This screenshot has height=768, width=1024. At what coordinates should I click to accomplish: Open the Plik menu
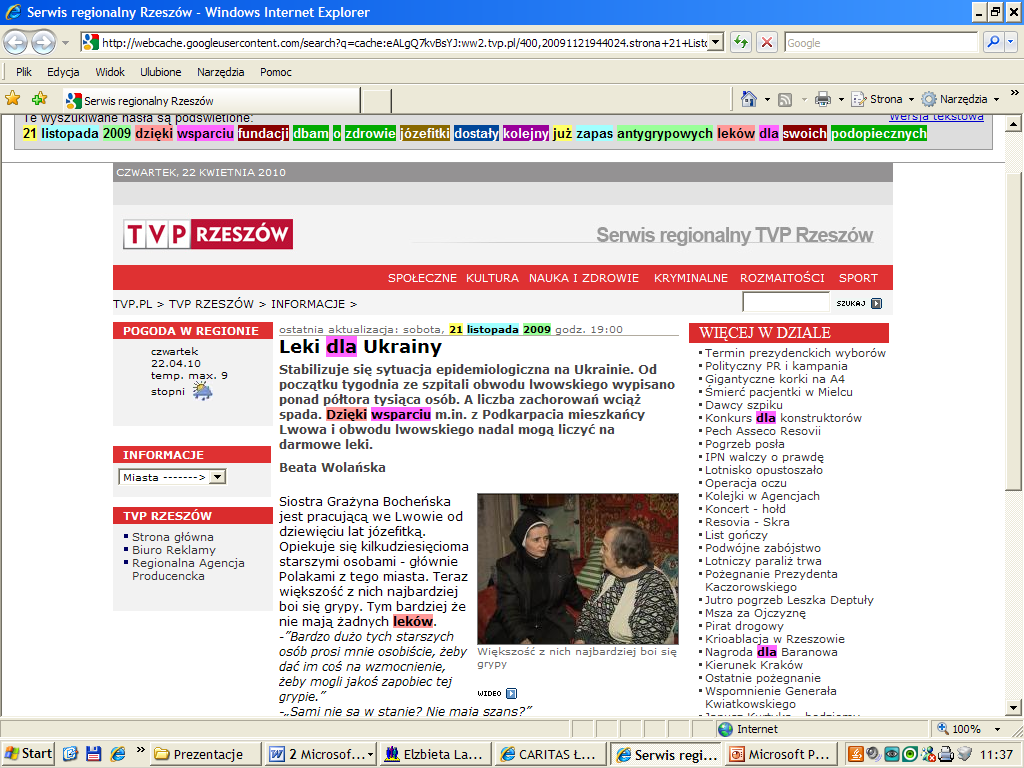click(x=24, y=72)
